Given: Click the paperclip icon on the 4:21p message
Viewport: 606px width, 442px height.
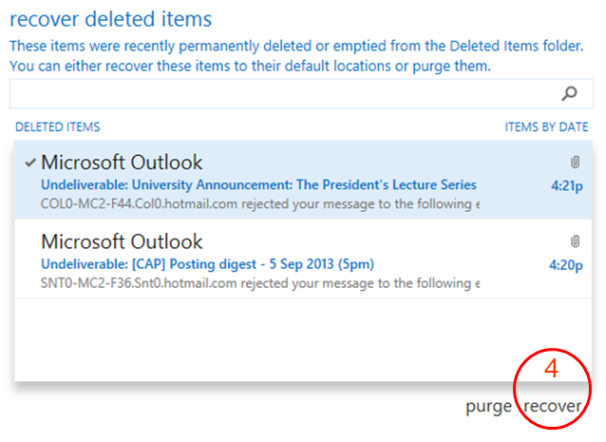Looking at the screenshot, I should (575, 161).
